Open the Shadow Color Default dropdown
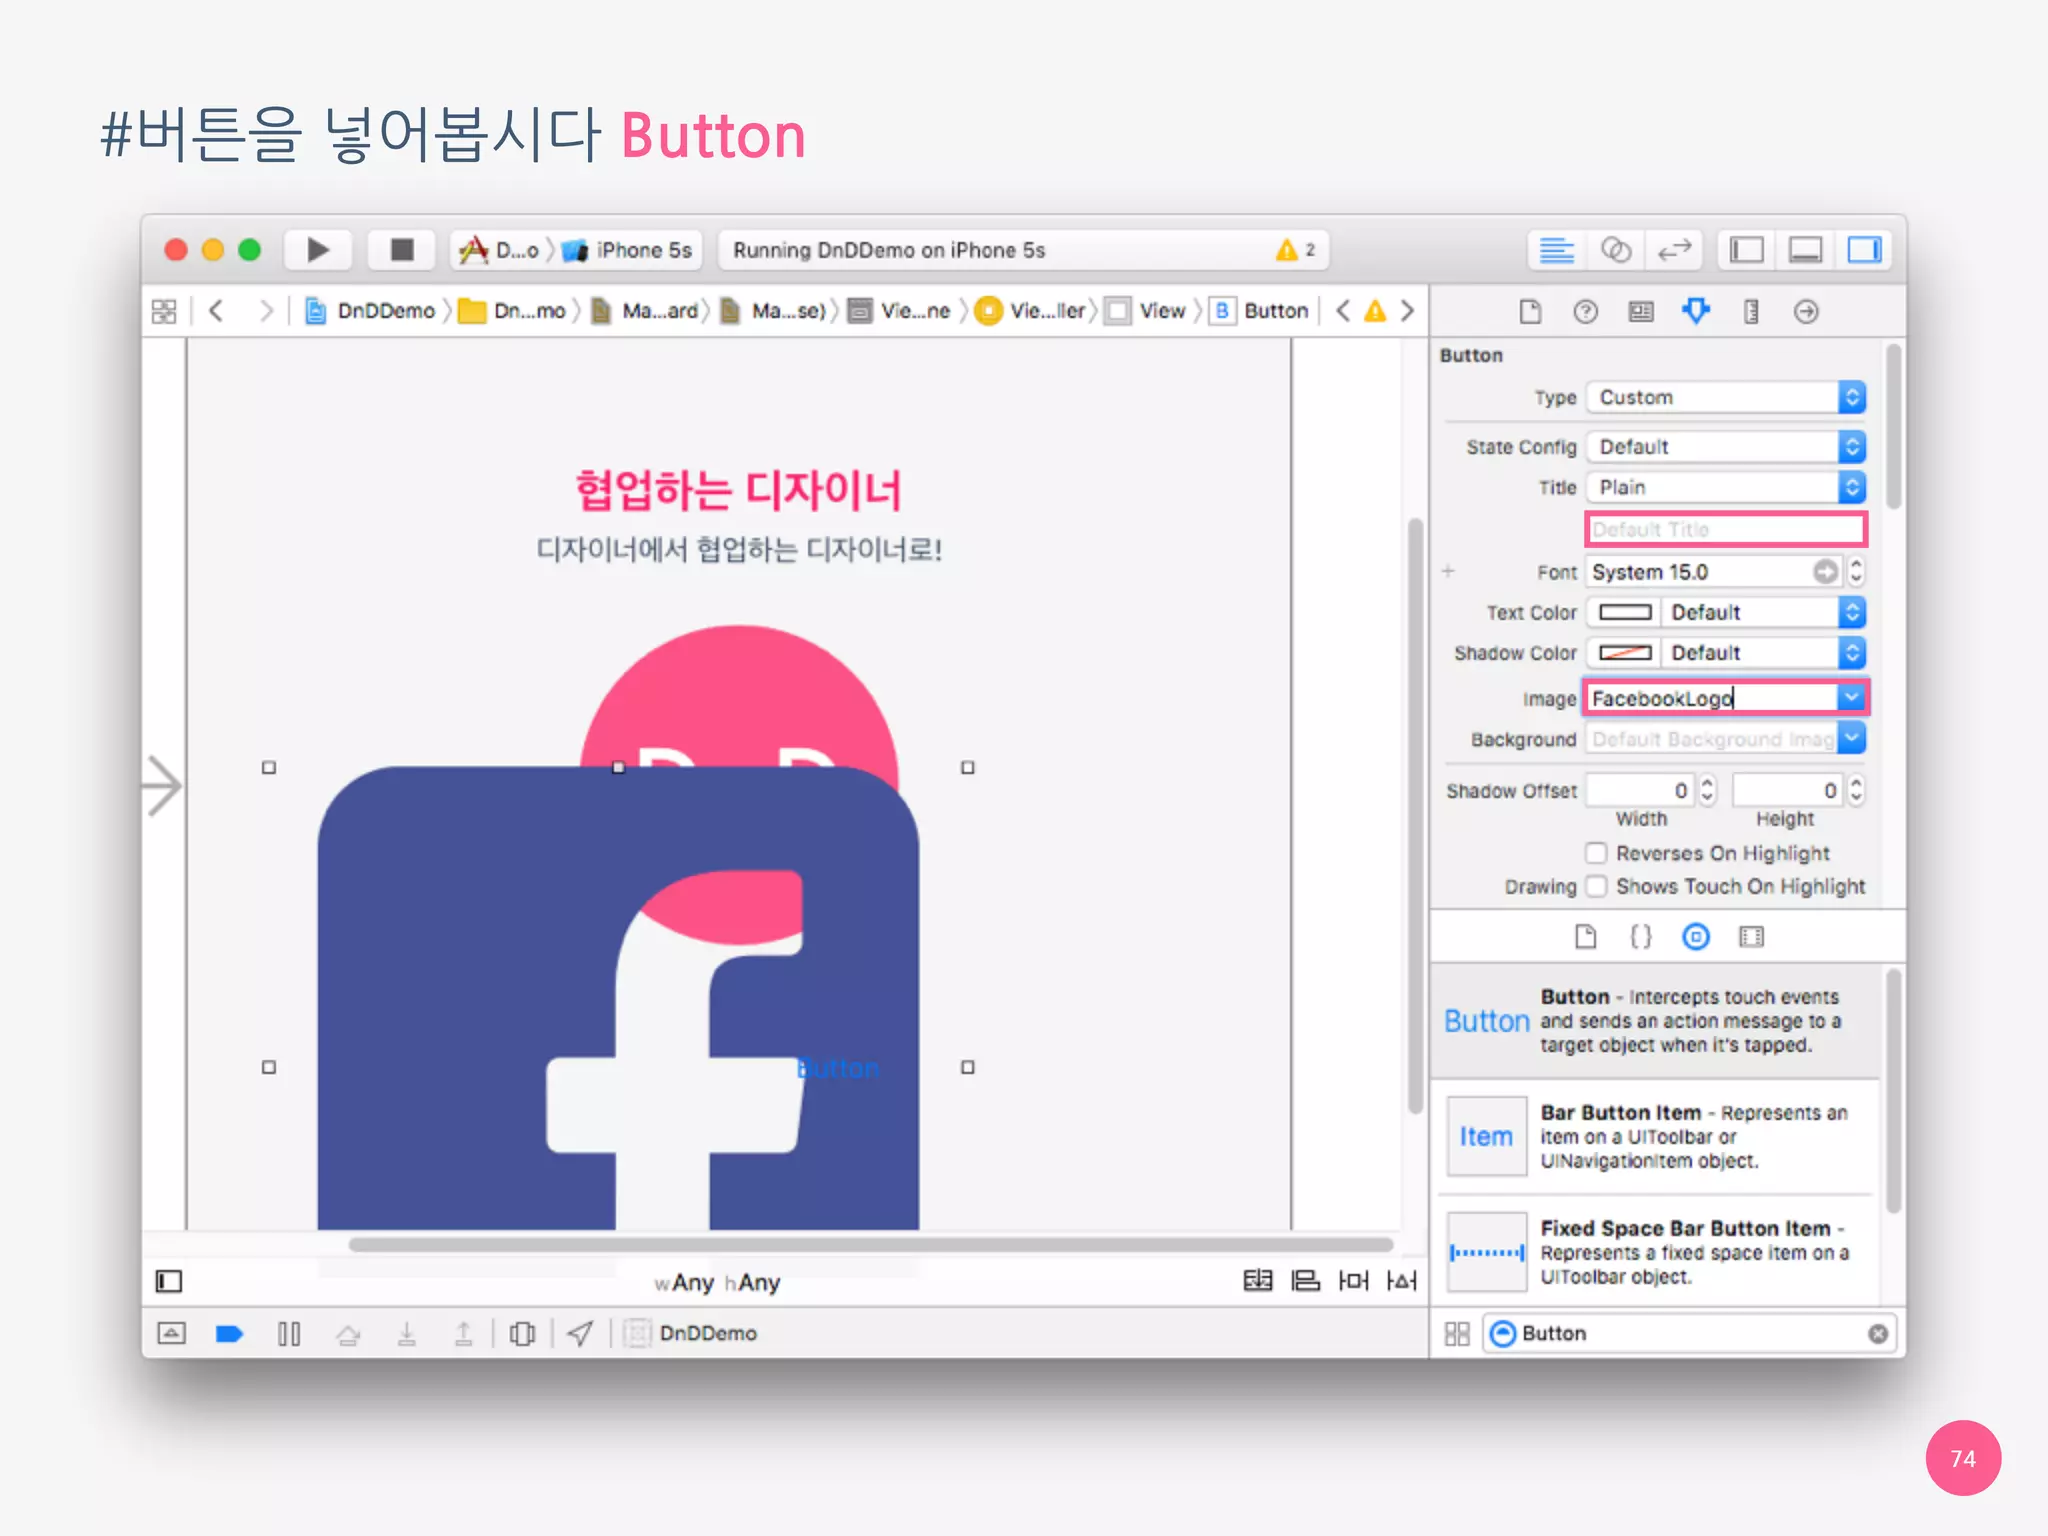This screenshot has width=2048, height=1536. point(1764,653)
